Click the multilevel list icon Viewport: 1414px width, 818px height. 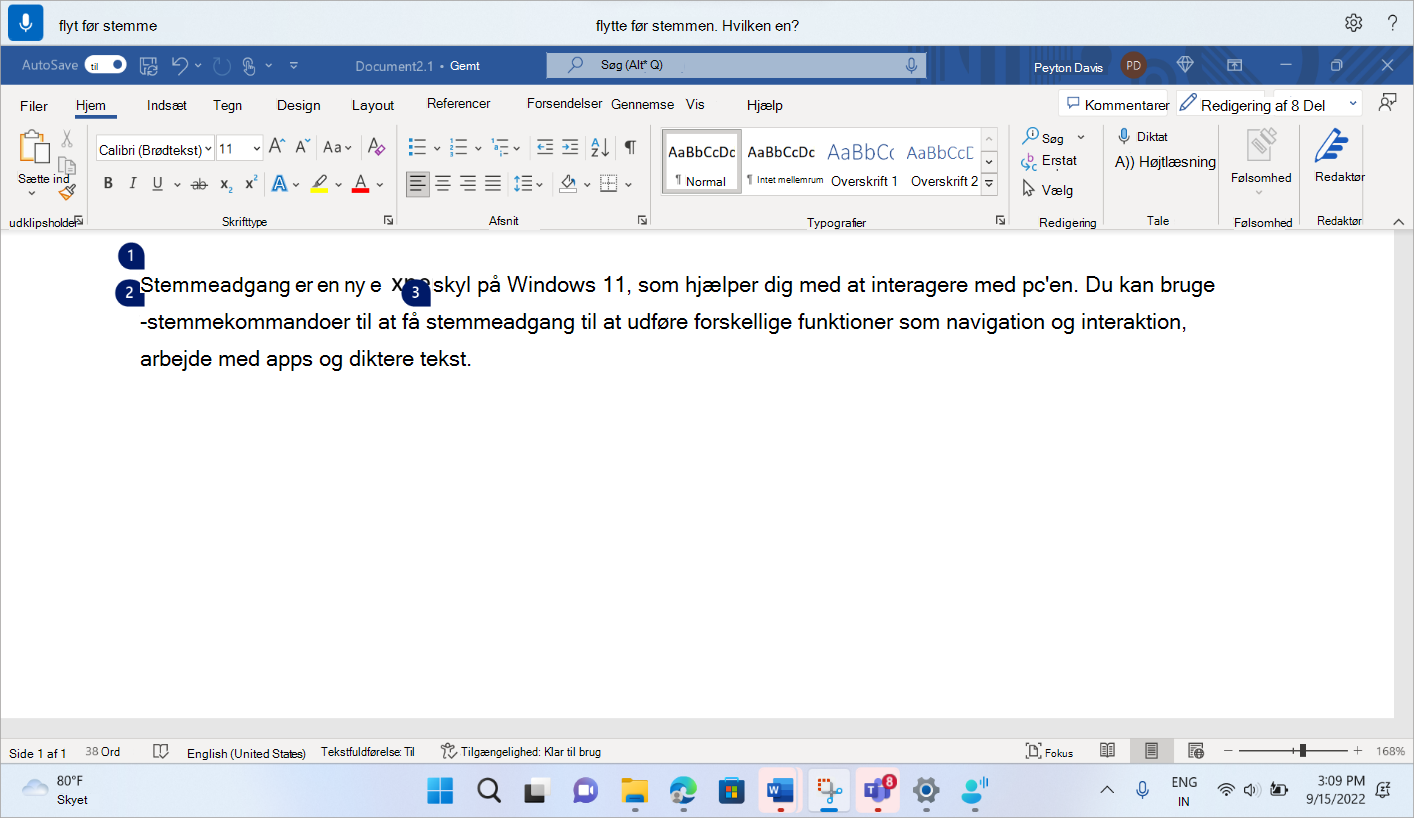tap(501, 147)
